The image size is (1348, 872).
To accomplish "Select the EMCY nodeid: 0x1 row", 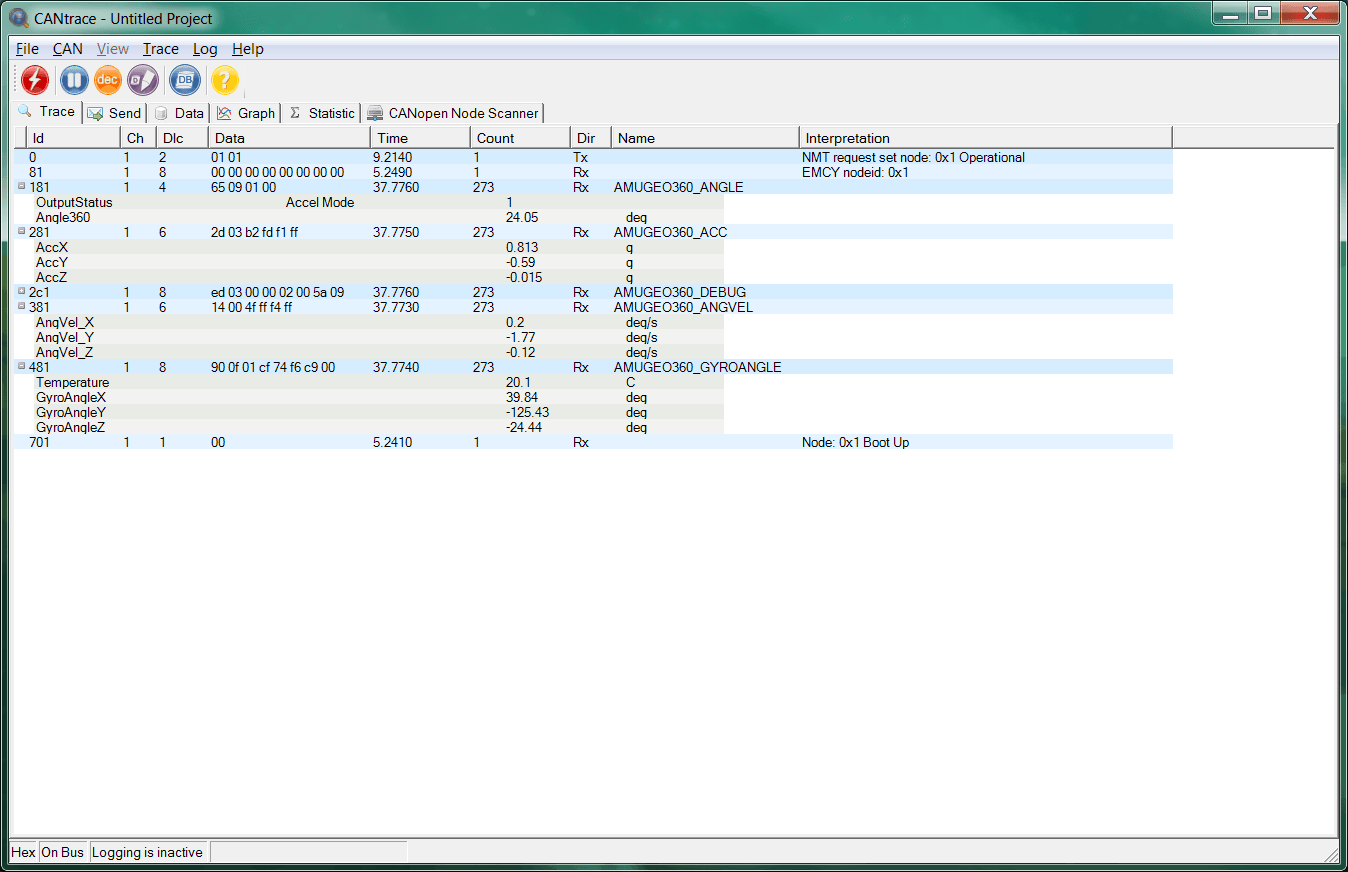I will [x=593, y=172].
